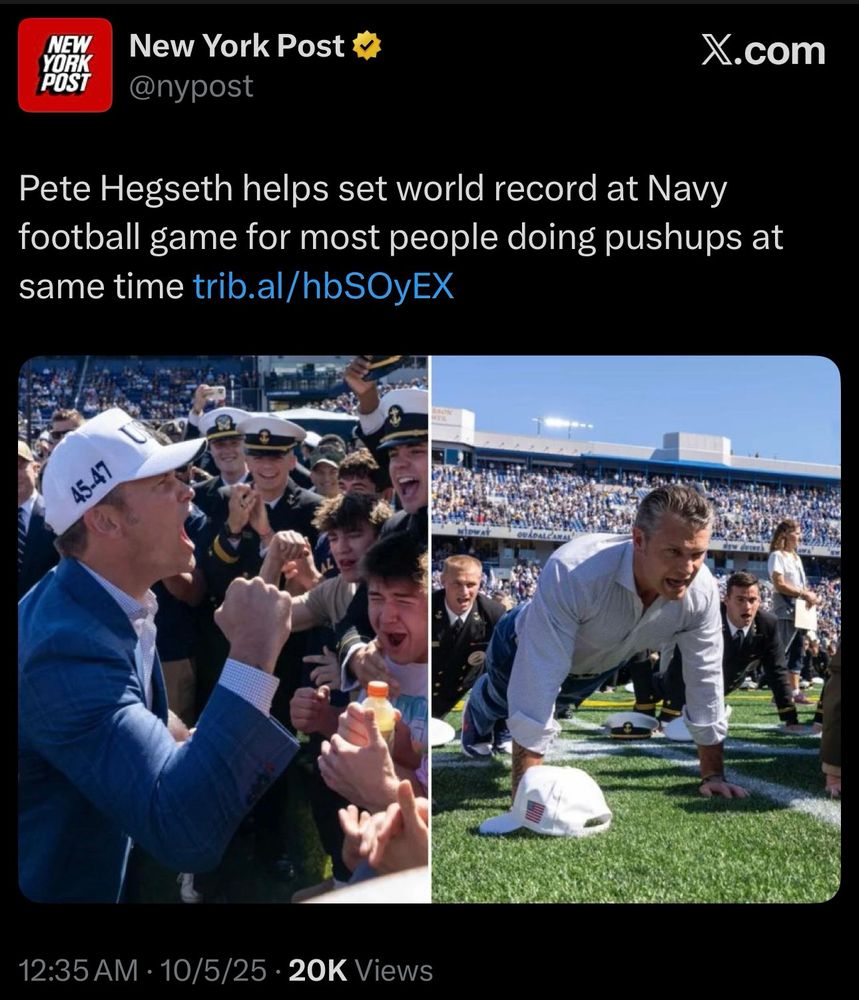Open the left photo of the cheering crowd
This screenshot has height=1000, width=859.
pyautogui.click(x=223, y=629)
